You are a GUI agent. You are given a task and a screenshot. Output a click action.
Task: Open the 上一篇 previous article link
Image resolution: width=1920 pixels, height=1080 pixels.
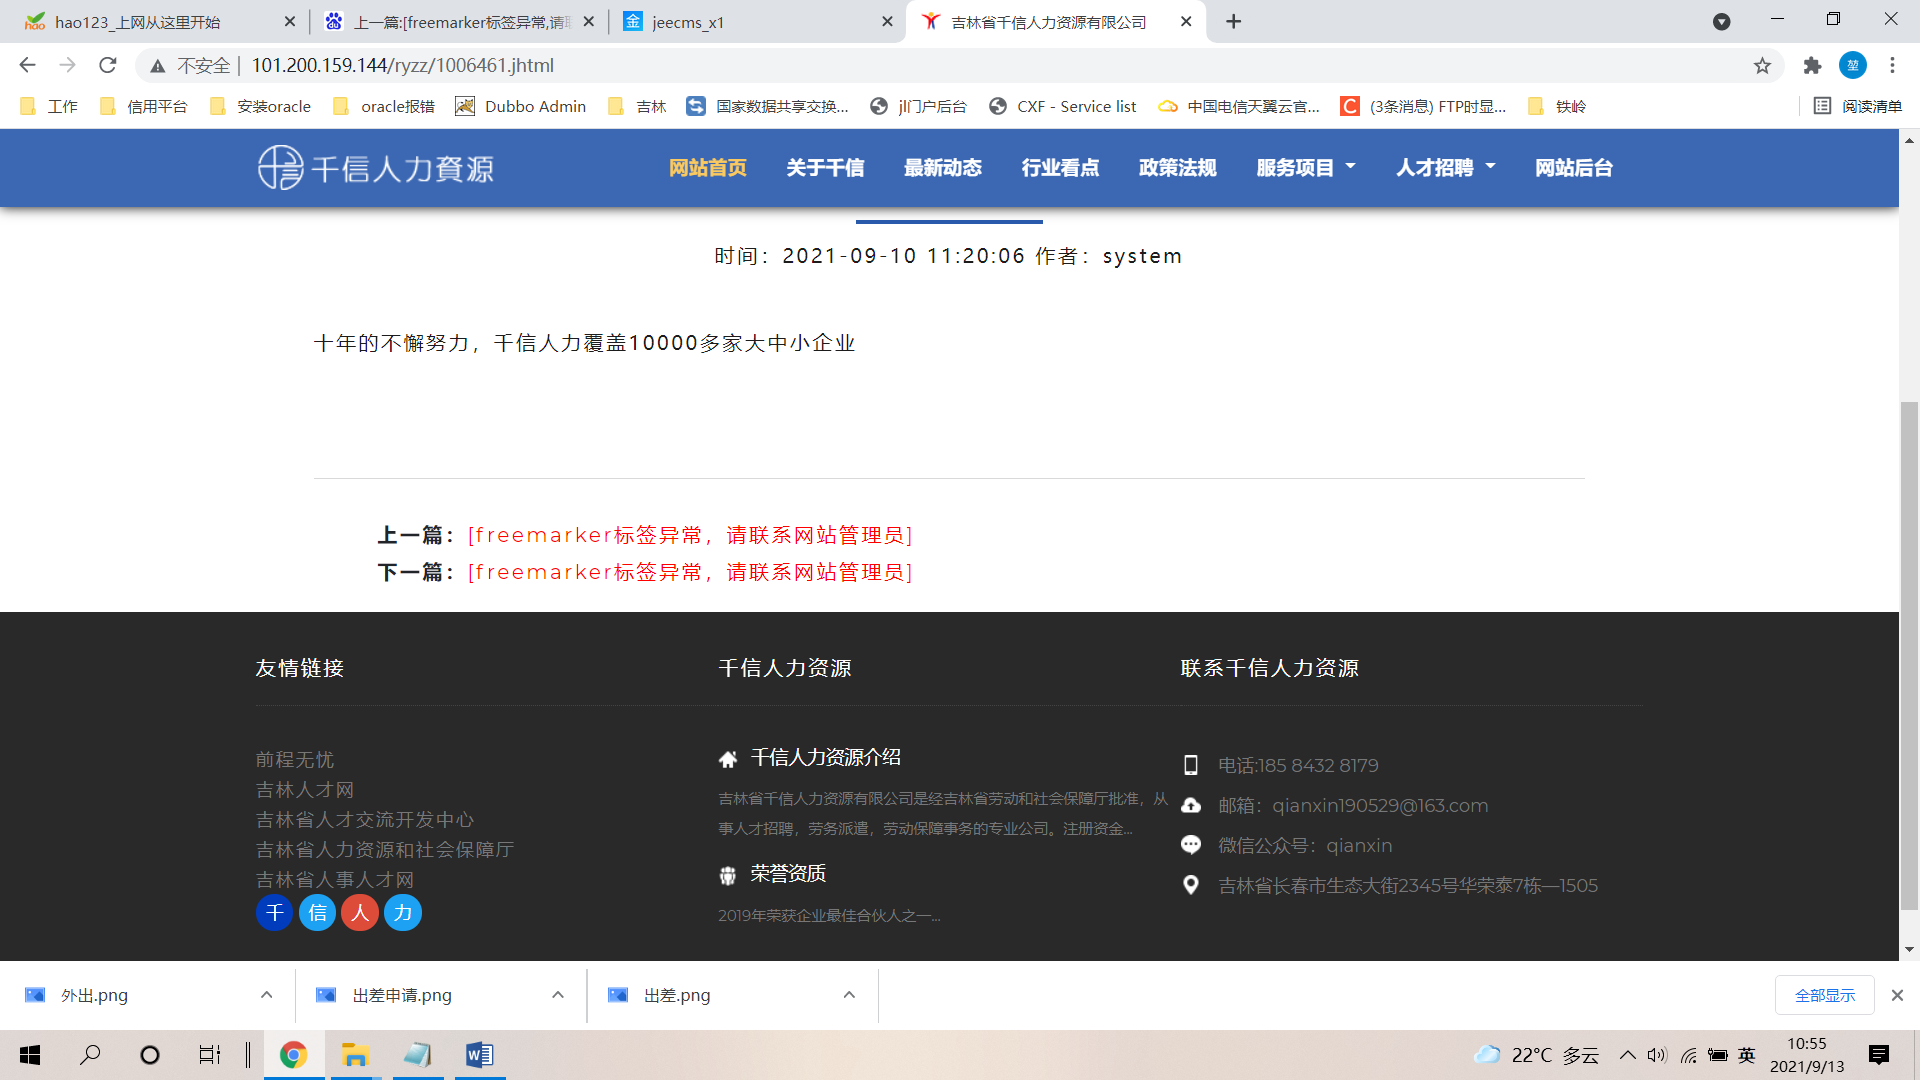coord(689,535)
